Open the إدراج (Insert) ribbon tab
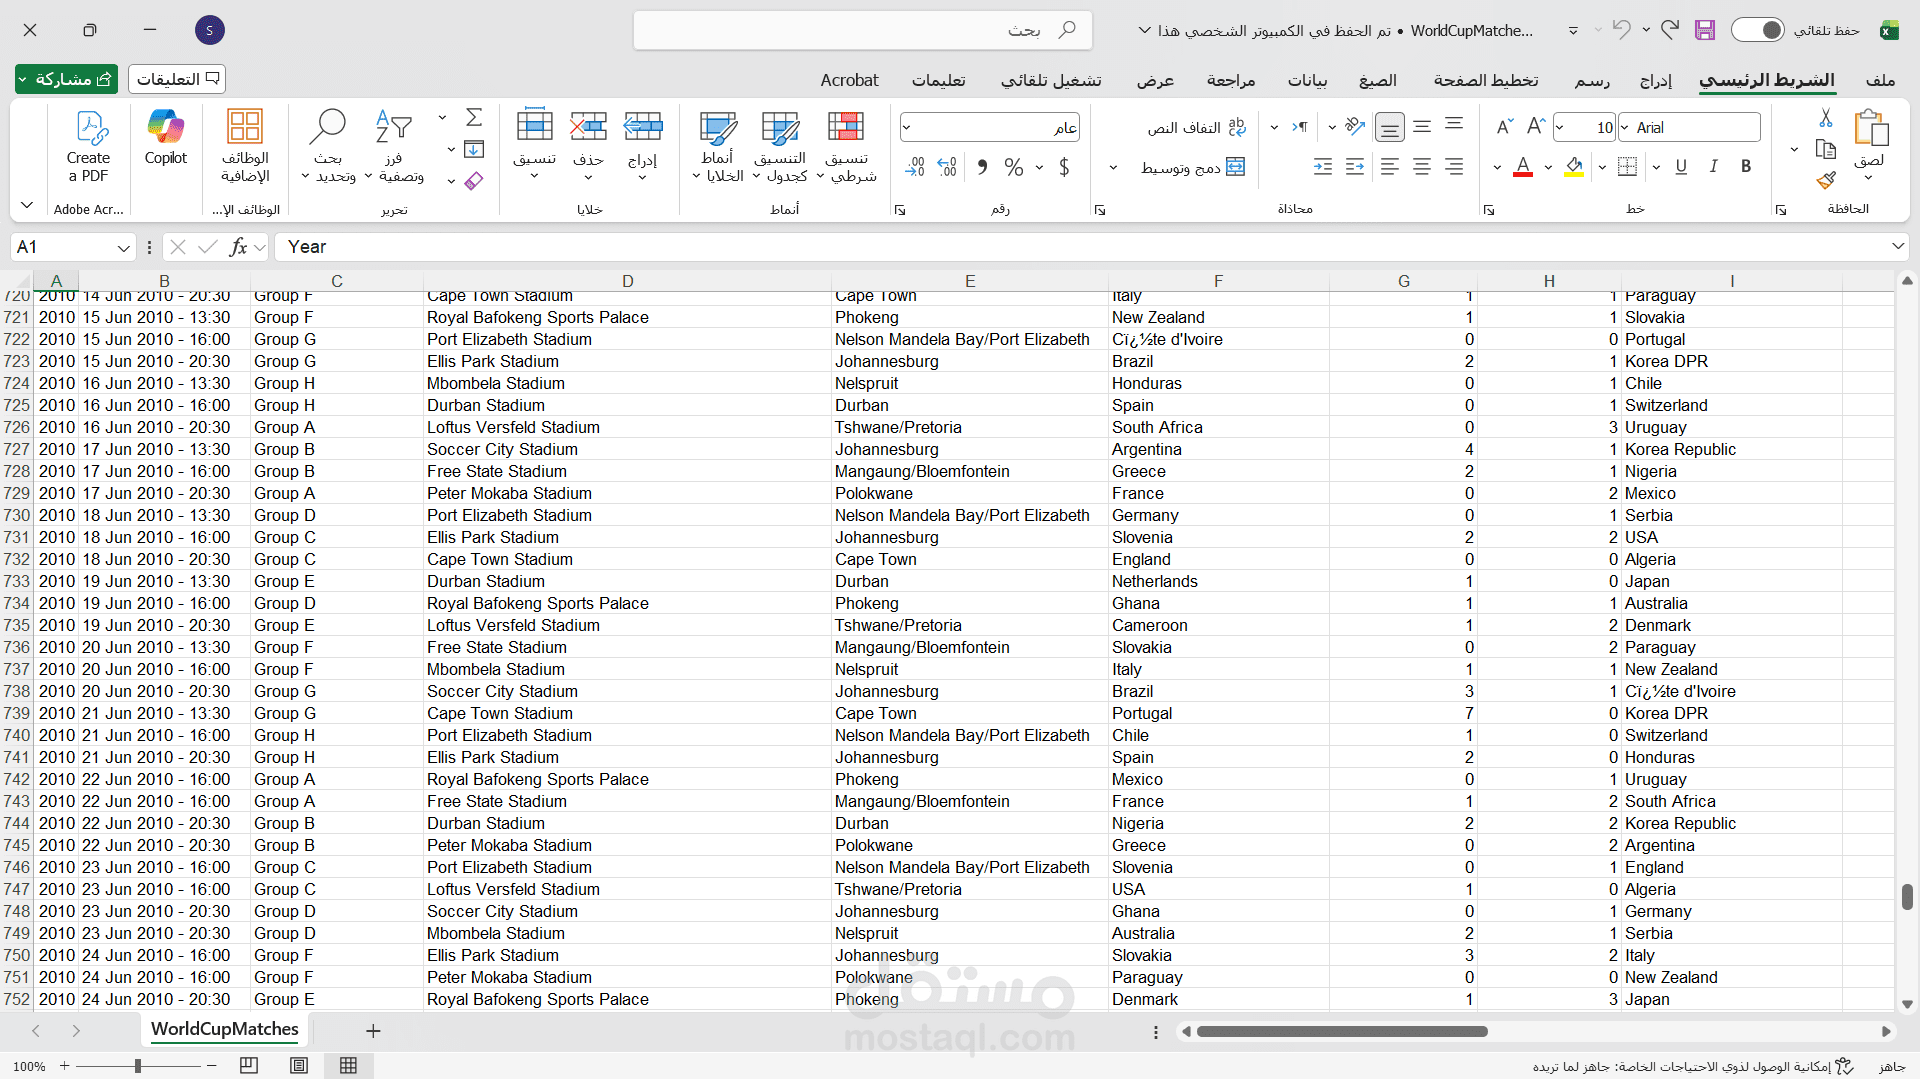 point(1655,80)
